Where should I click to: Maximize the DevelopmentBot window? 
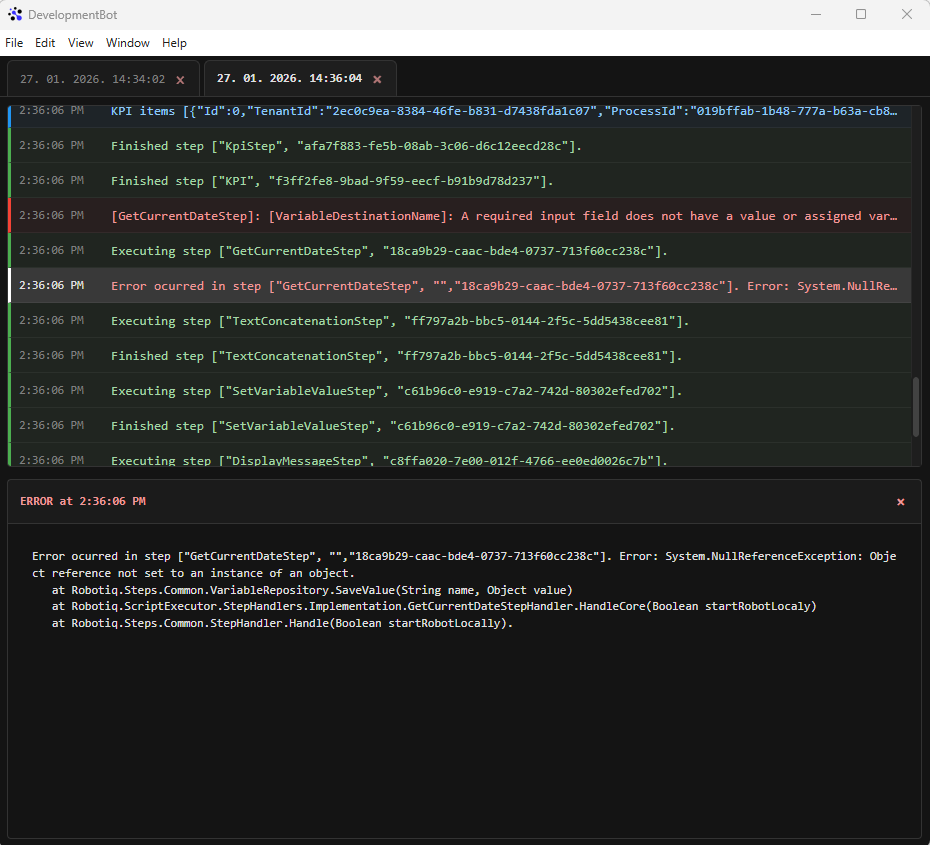(x=860, y=14)
